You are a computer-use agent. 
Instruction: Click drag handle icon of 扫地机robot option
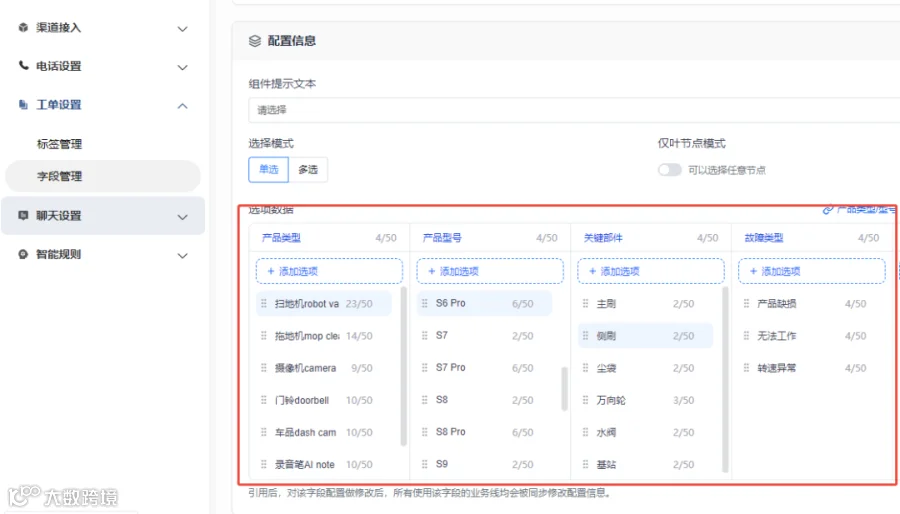click(263, 303)
